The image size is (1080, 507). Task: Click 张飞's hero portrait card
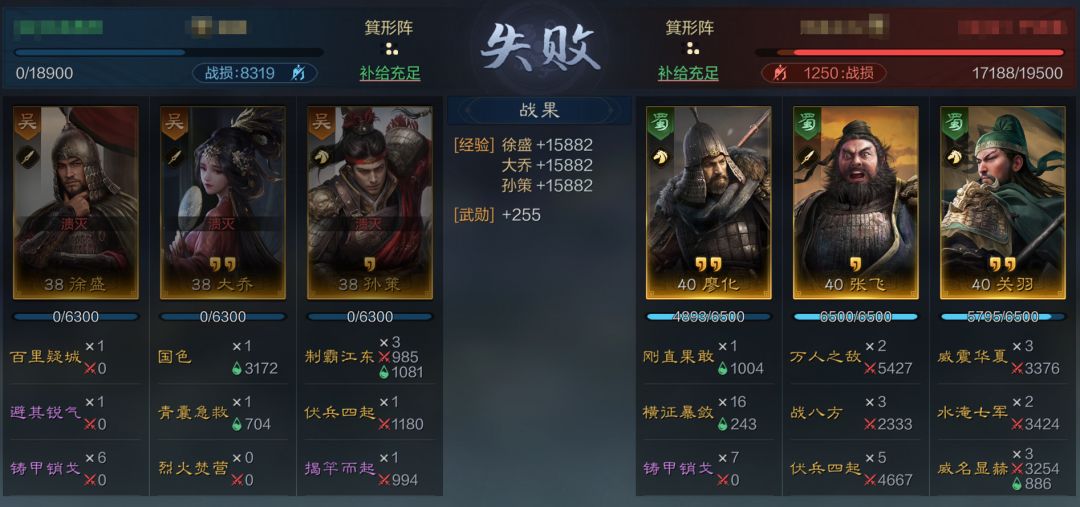[855, 203]
